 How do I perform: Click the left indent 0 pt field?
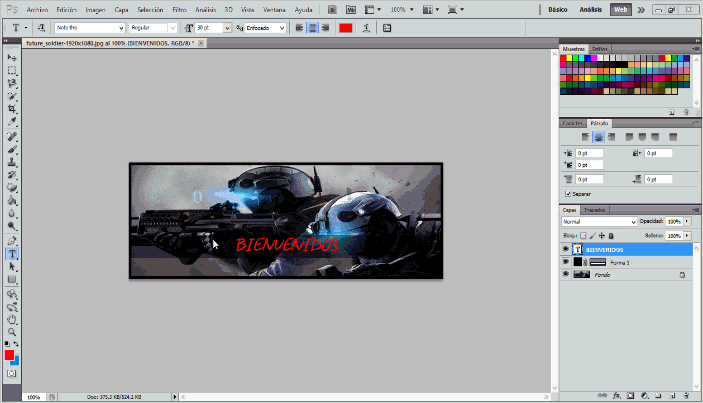click(x=589, y=153)
